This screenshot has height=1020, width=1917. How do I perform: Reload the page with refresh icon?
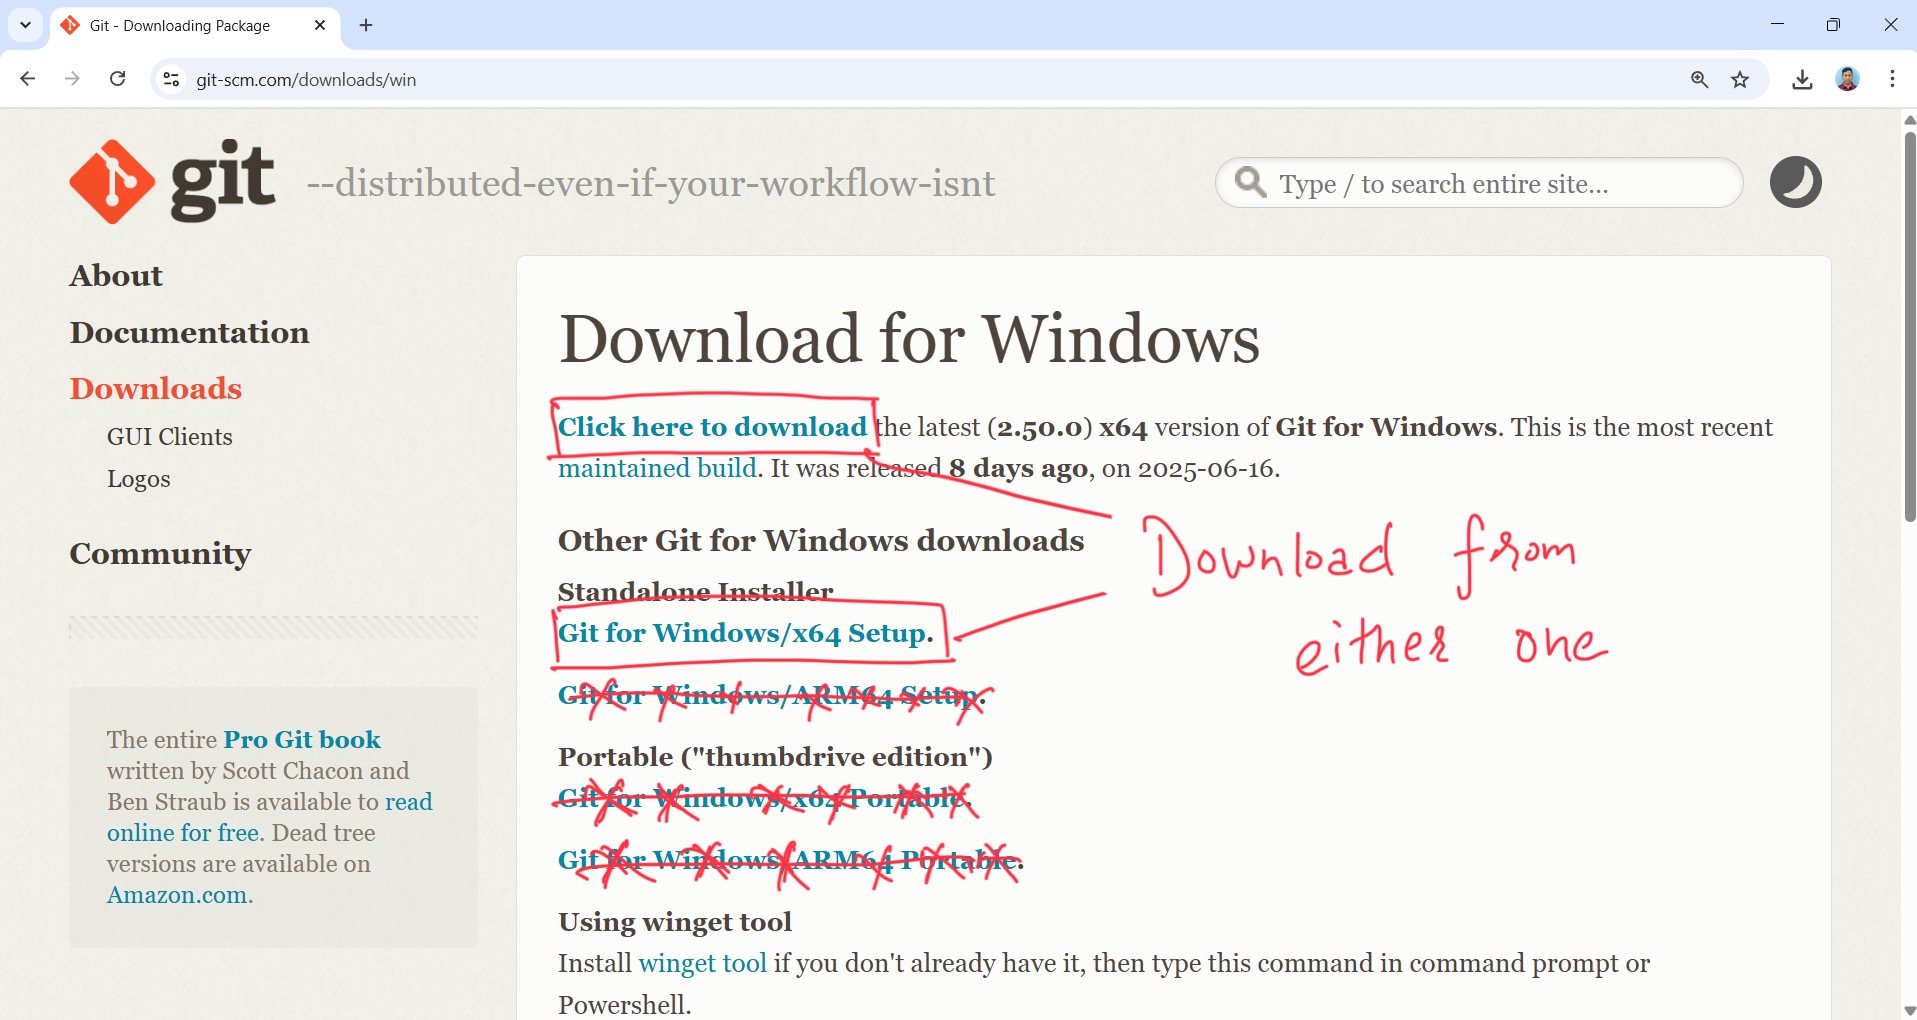pos(117,79)
